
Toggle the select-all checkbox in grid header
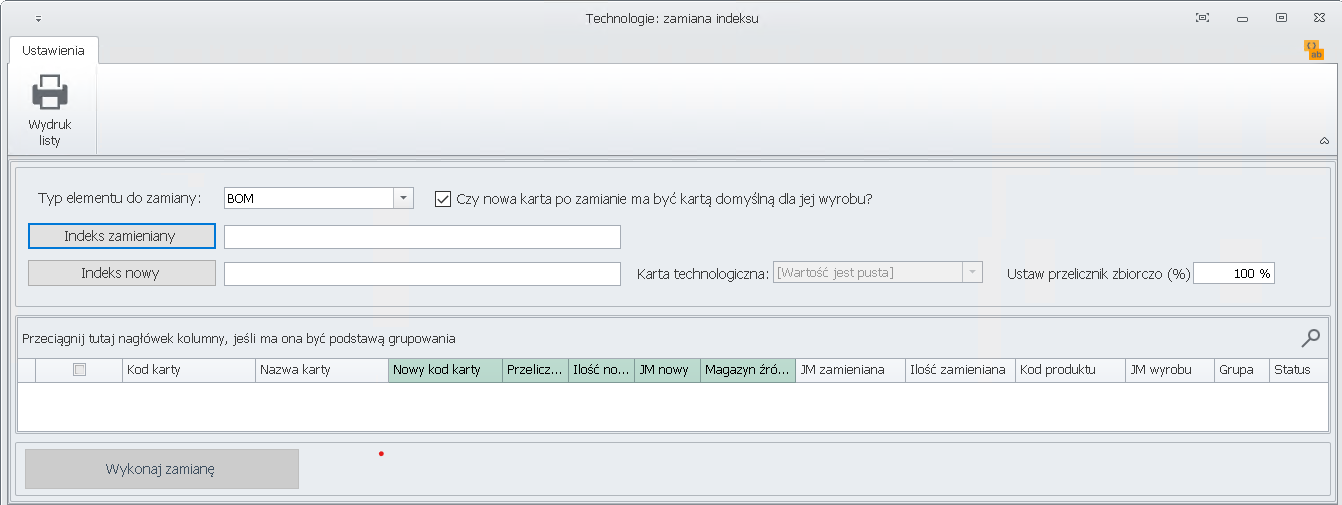click(x=80, y=370)
